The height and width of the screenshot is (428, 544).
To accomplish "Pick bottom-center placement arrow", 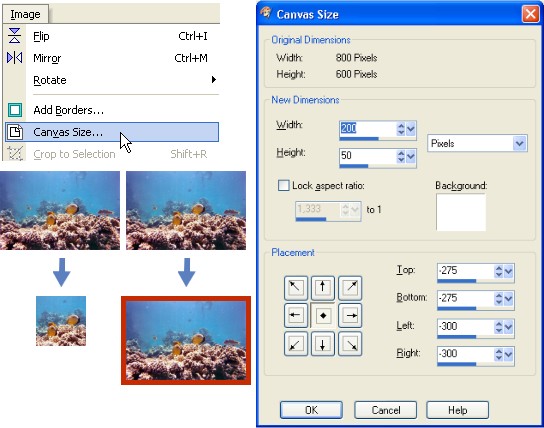I will [x=323, y=343].
